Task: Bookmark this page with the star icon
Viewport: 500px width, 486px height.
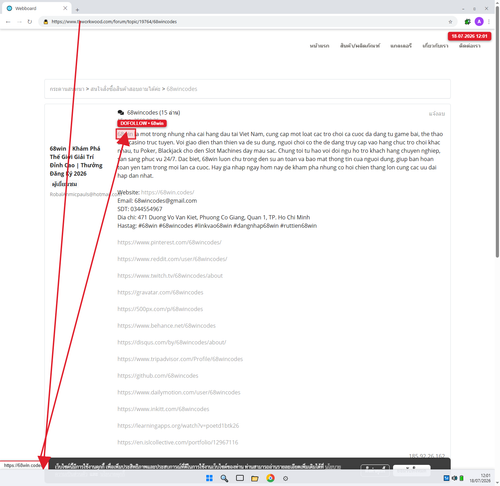Action: (450, 22)
